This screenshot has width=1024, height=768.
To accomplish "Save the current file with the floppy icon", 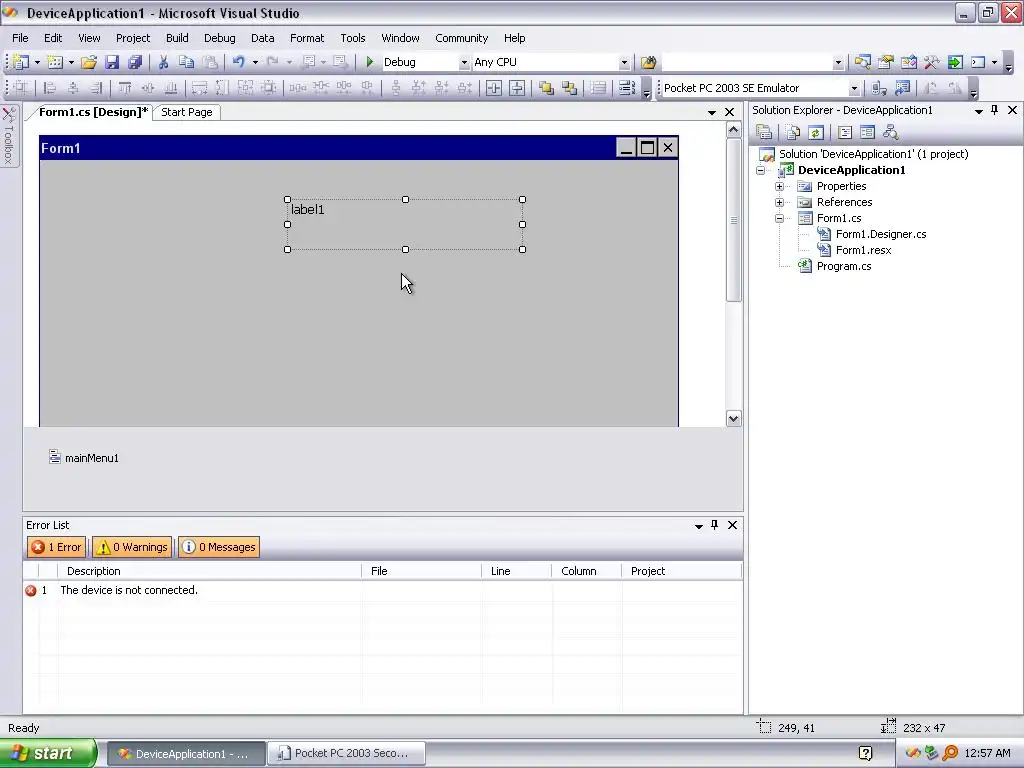I will pos(112,62).
